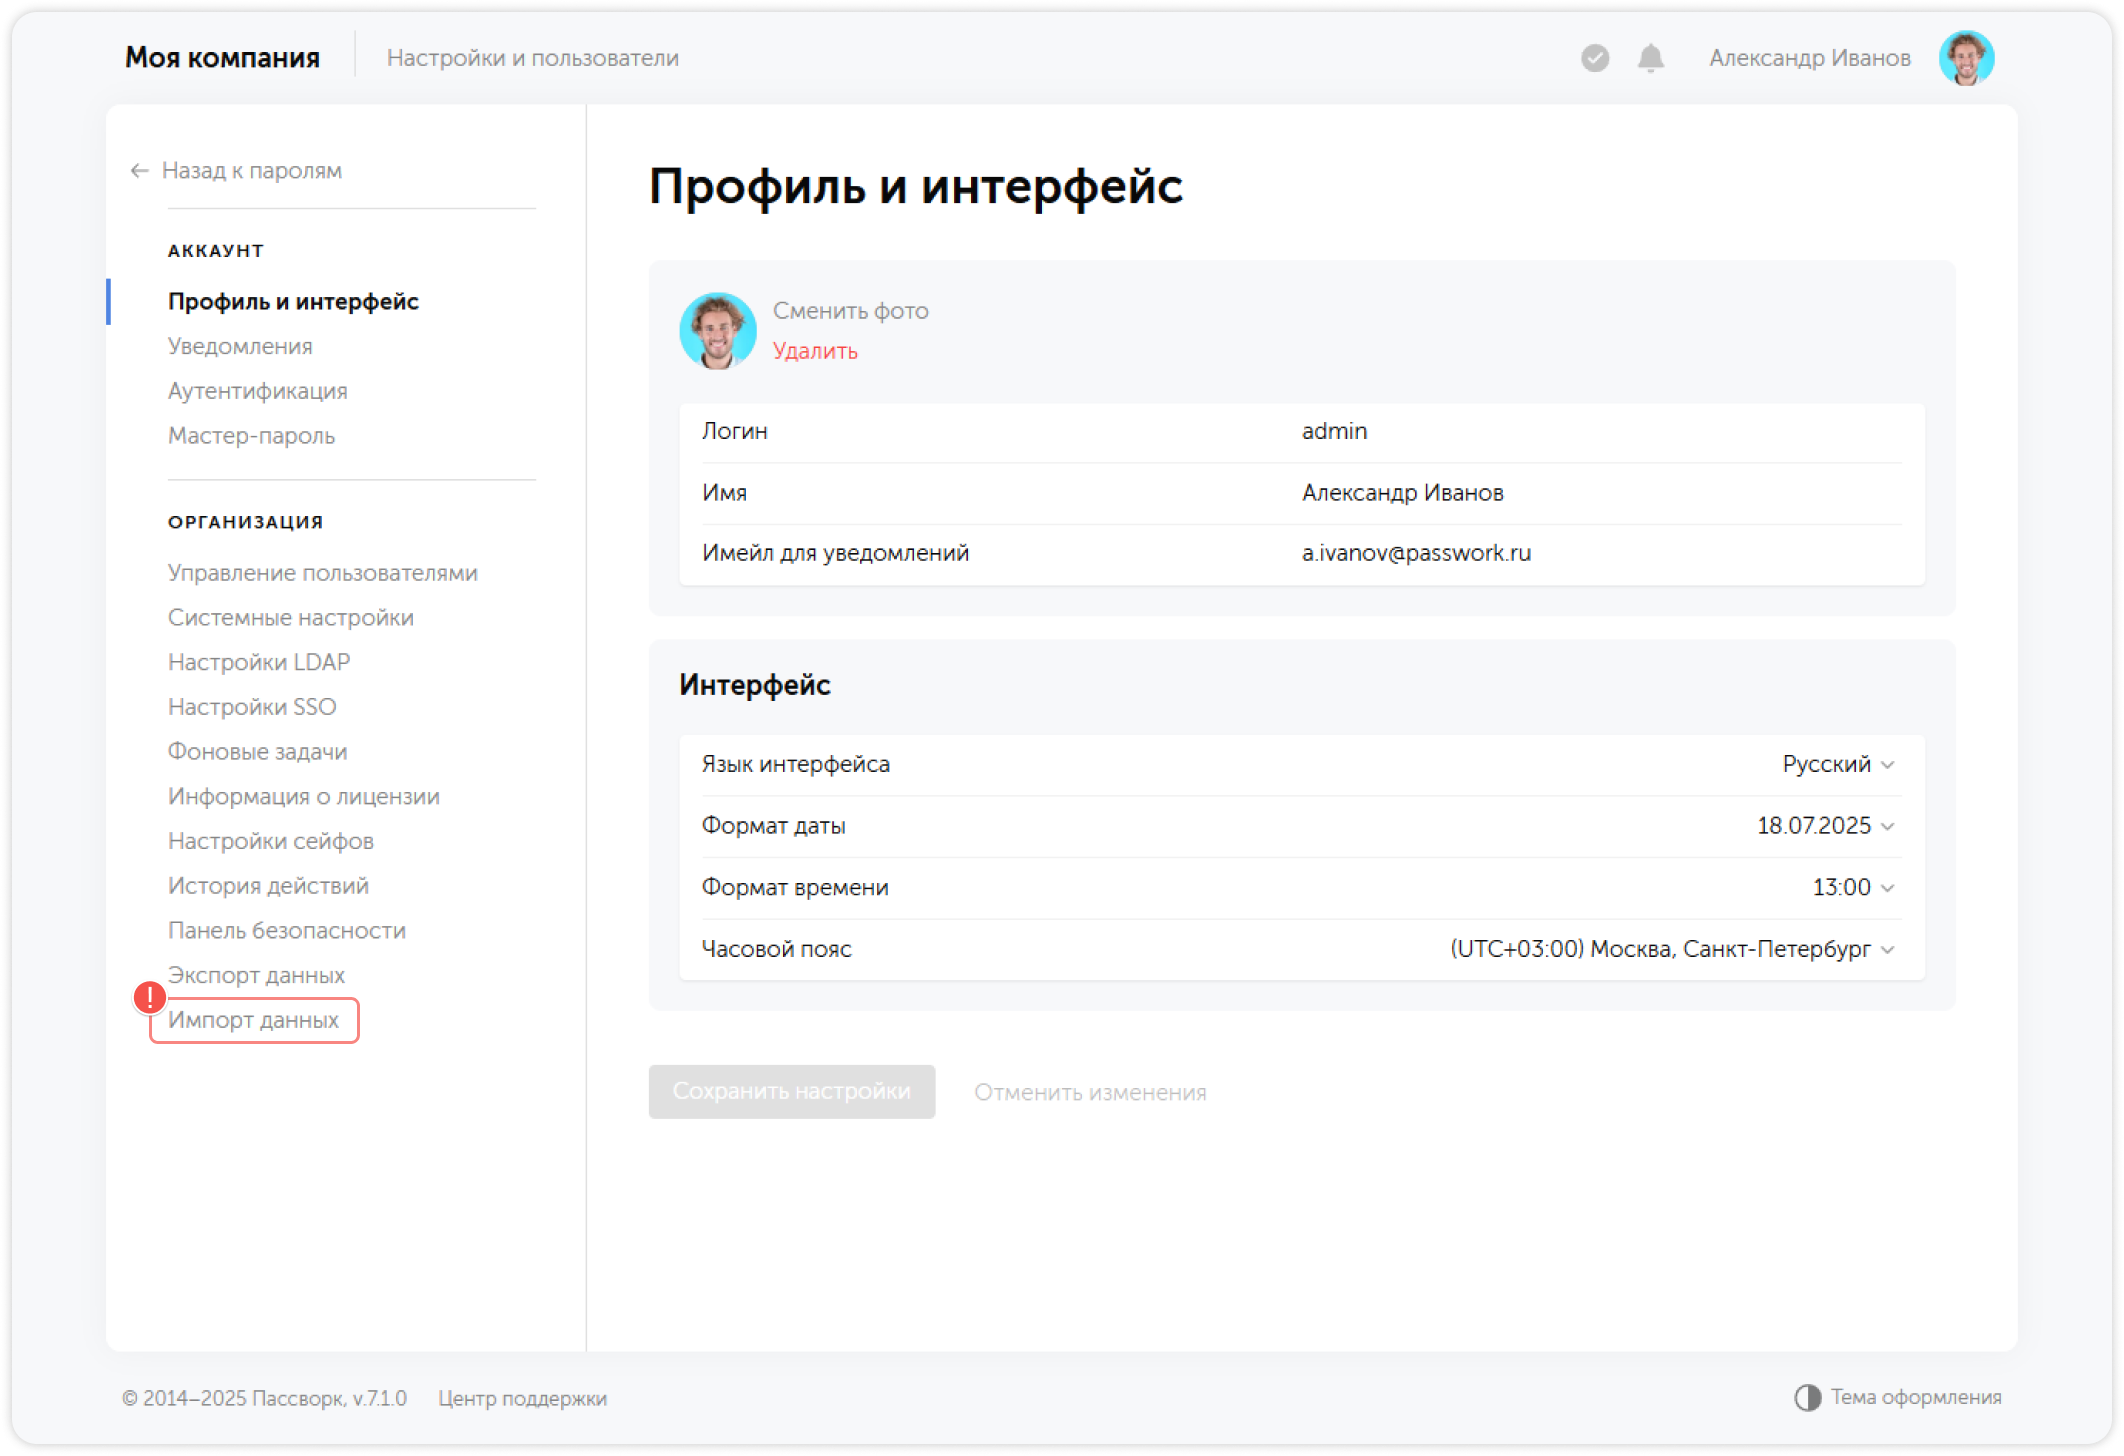
Task: Open the Уведомления settings section
Action: (240, 346)
